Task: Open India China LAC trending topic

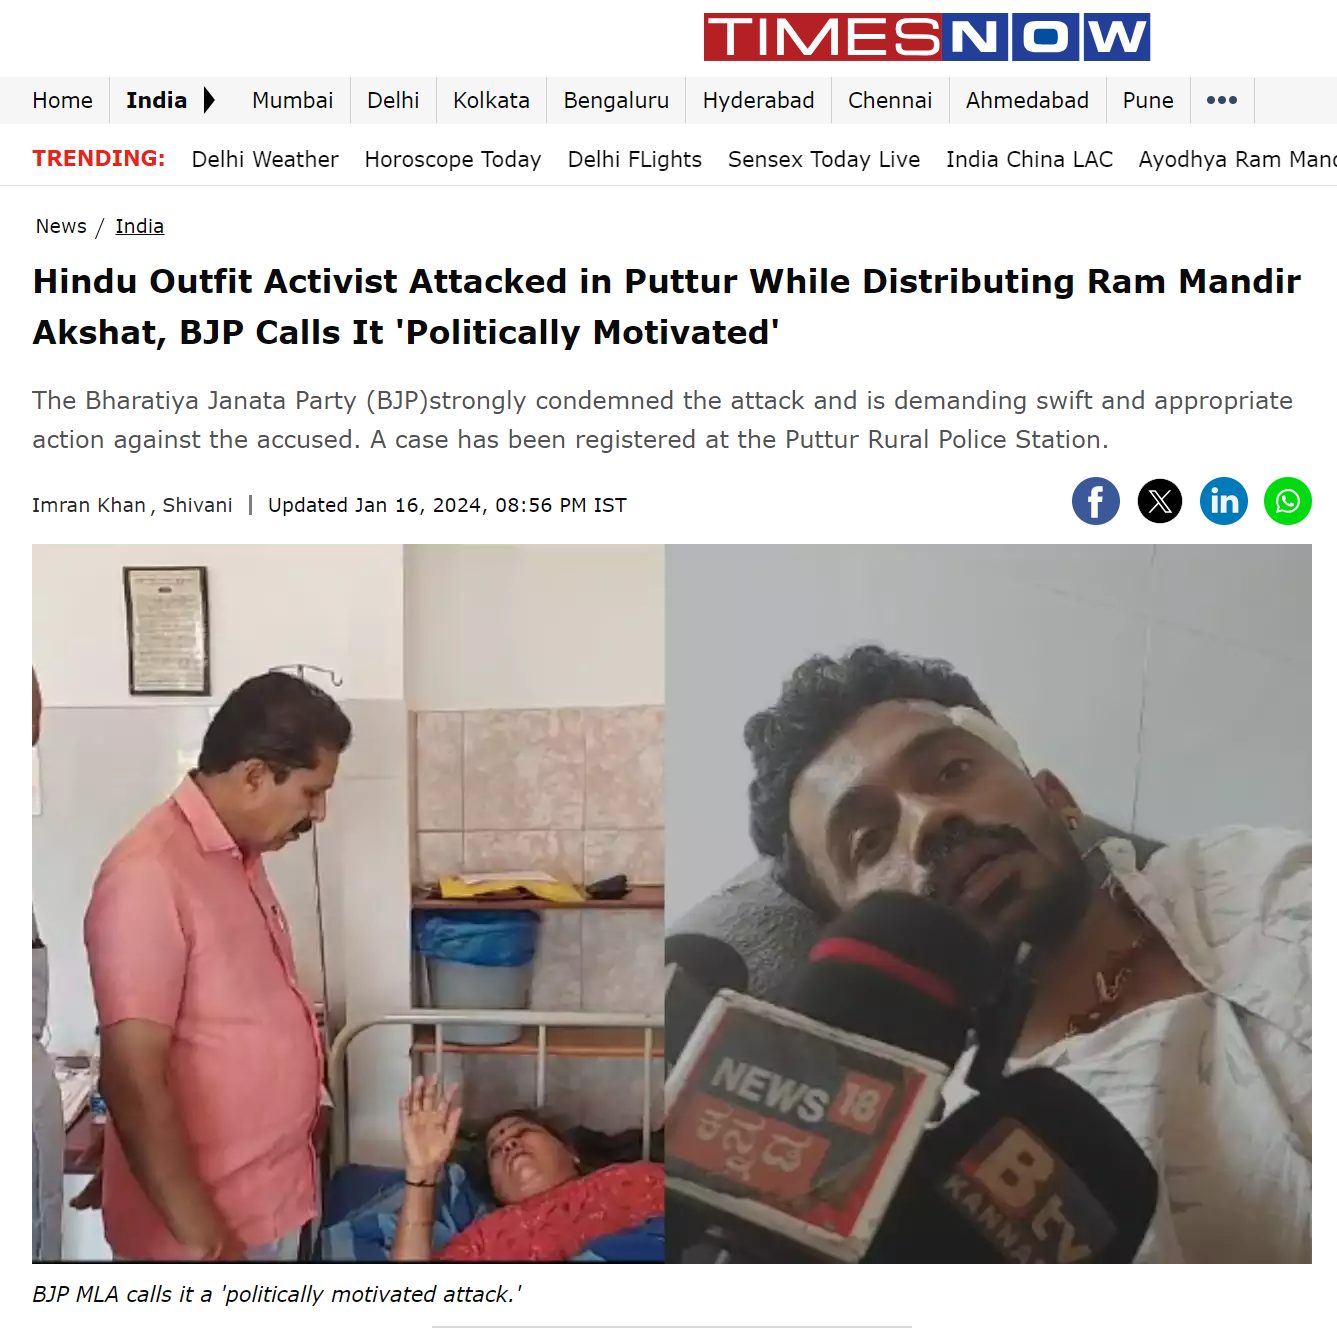Action: 1029,159
